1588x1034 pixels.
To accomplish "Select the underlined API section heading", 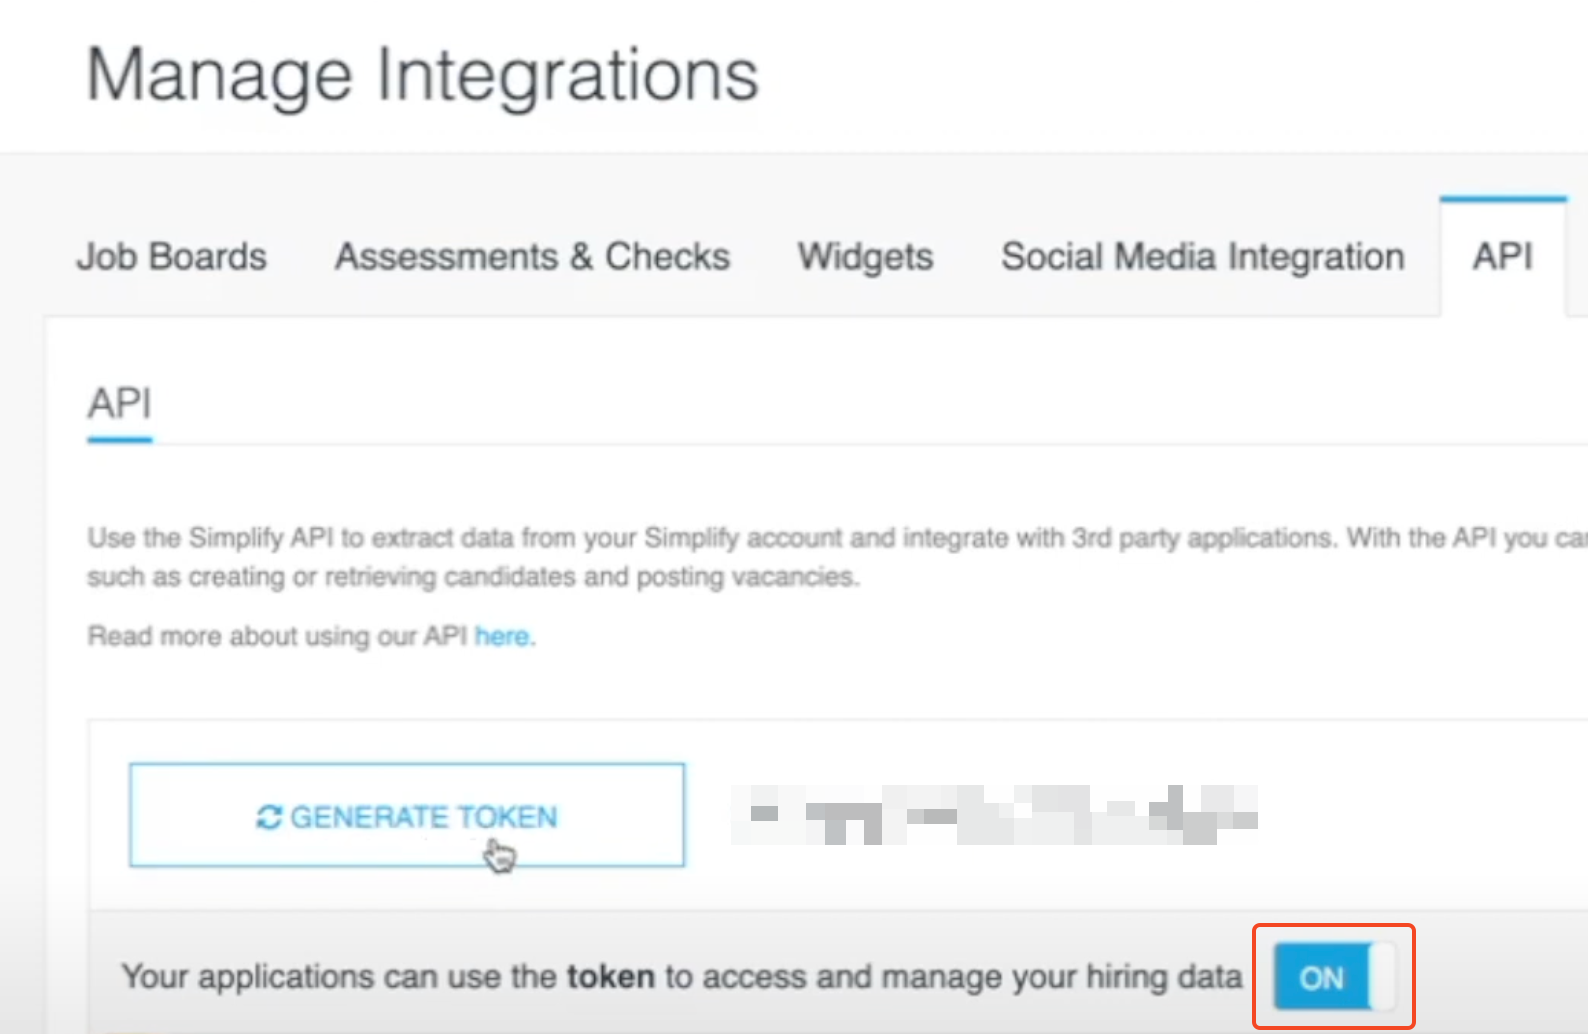I will point(120,404).
